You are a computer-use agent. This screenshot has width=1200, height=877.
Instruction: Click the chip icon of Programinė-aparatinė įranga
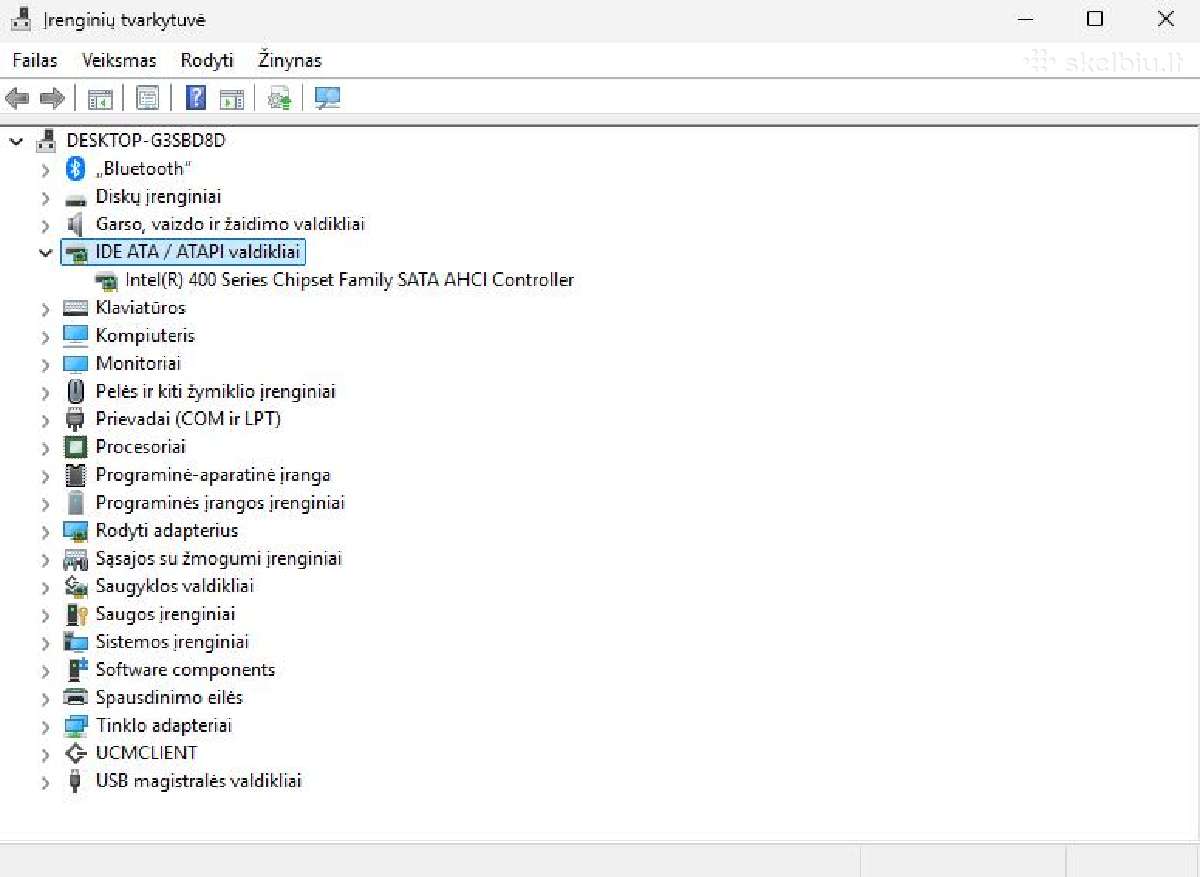point(75,475)
